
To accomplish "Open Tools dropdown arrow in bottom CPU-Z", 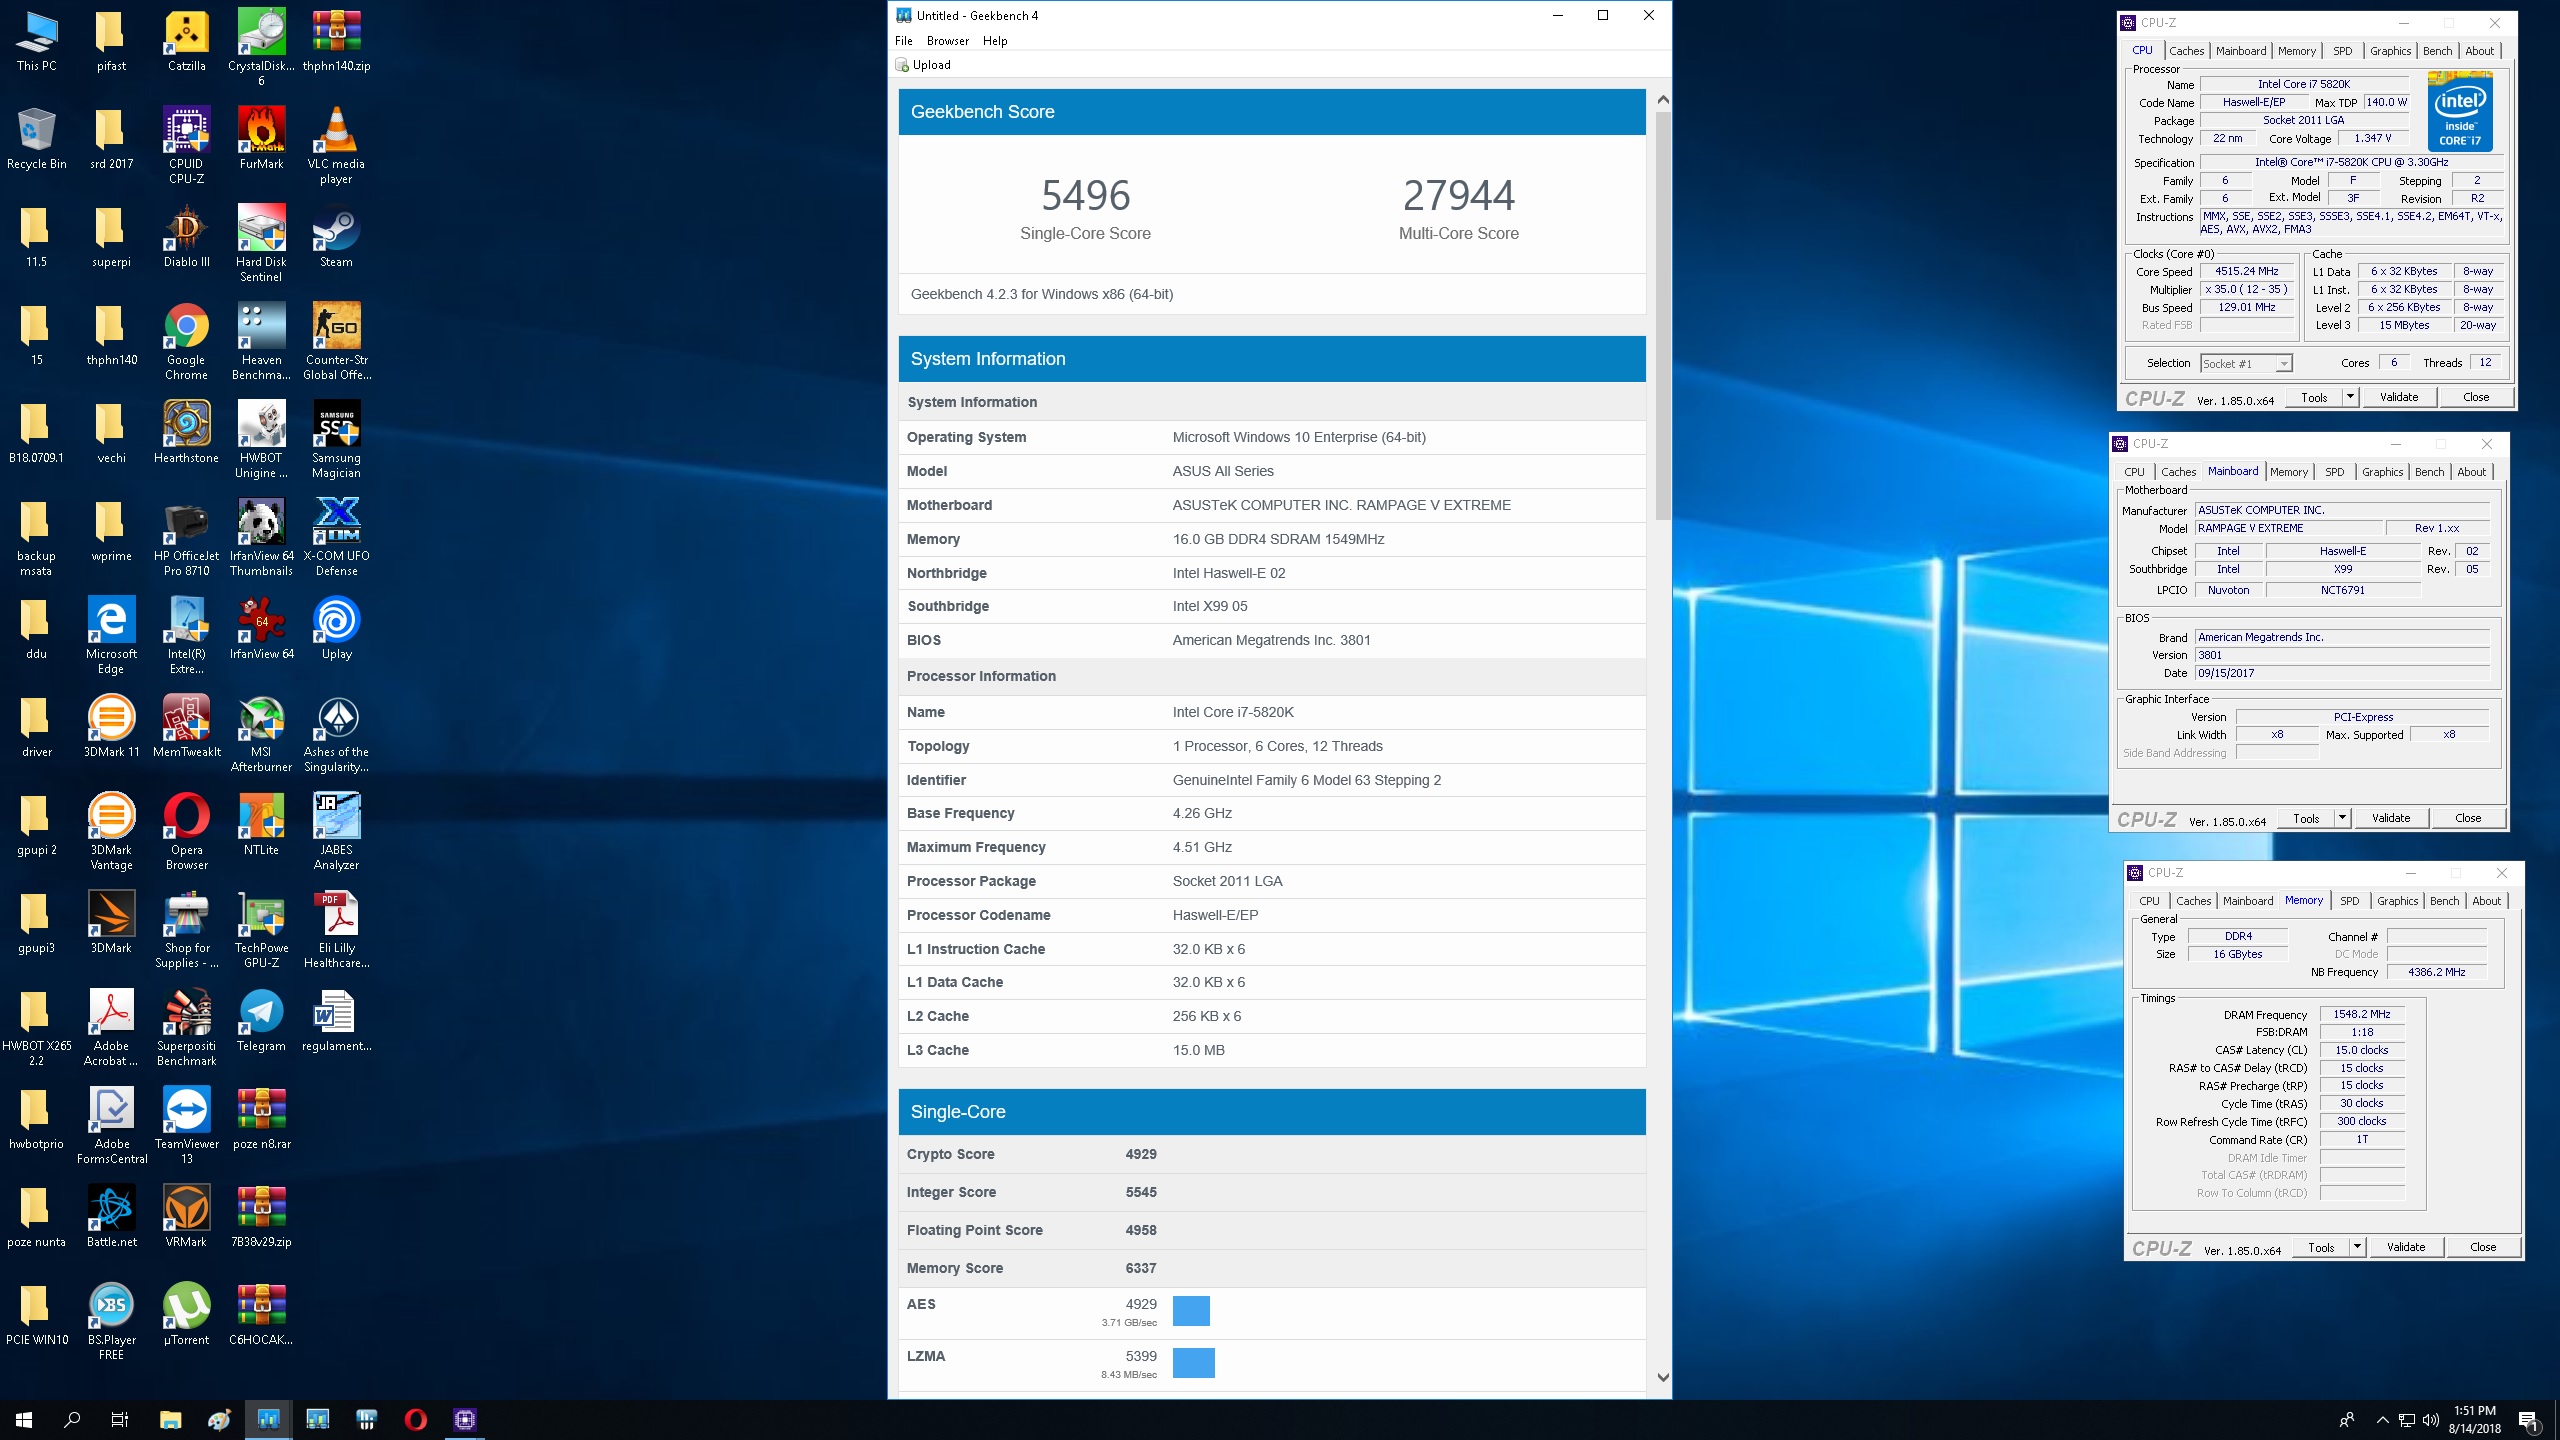I will point(2357,1247).
